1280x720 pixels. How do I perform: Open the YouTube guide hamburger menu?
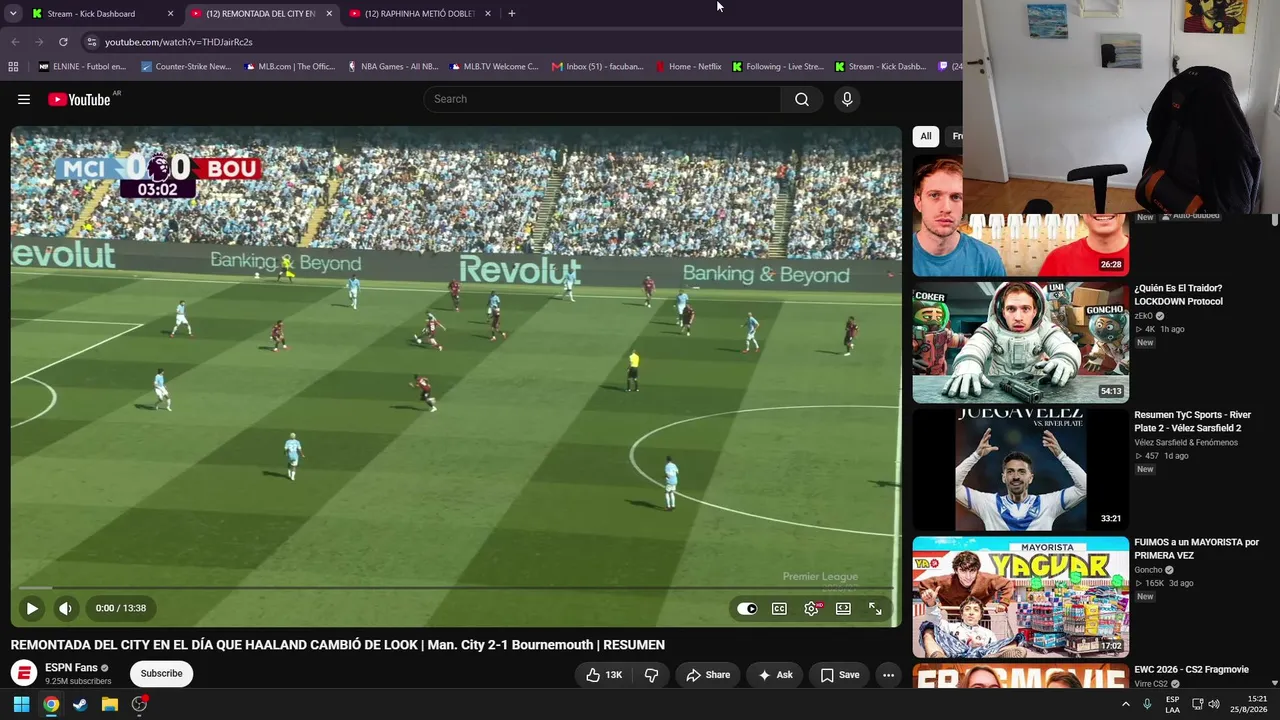click(x=24, y=99)
